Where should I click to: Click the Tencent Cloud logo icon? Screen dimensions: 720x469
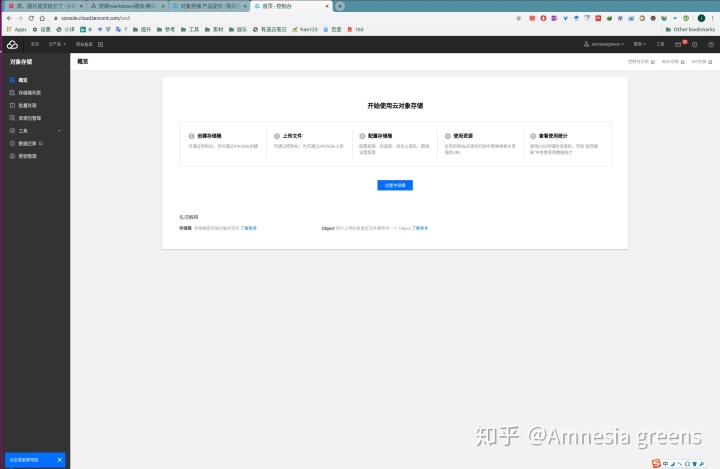[12, 45]
